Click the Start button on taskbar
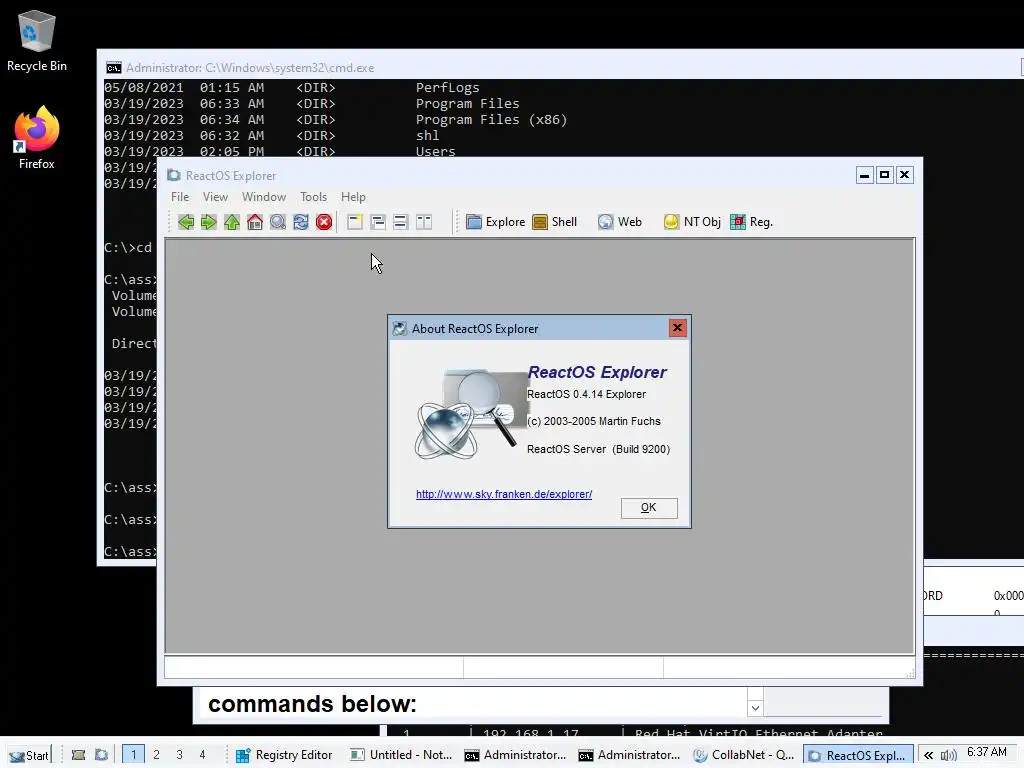The height and width of the screenshot is (768, 1024). pos(29,755)
